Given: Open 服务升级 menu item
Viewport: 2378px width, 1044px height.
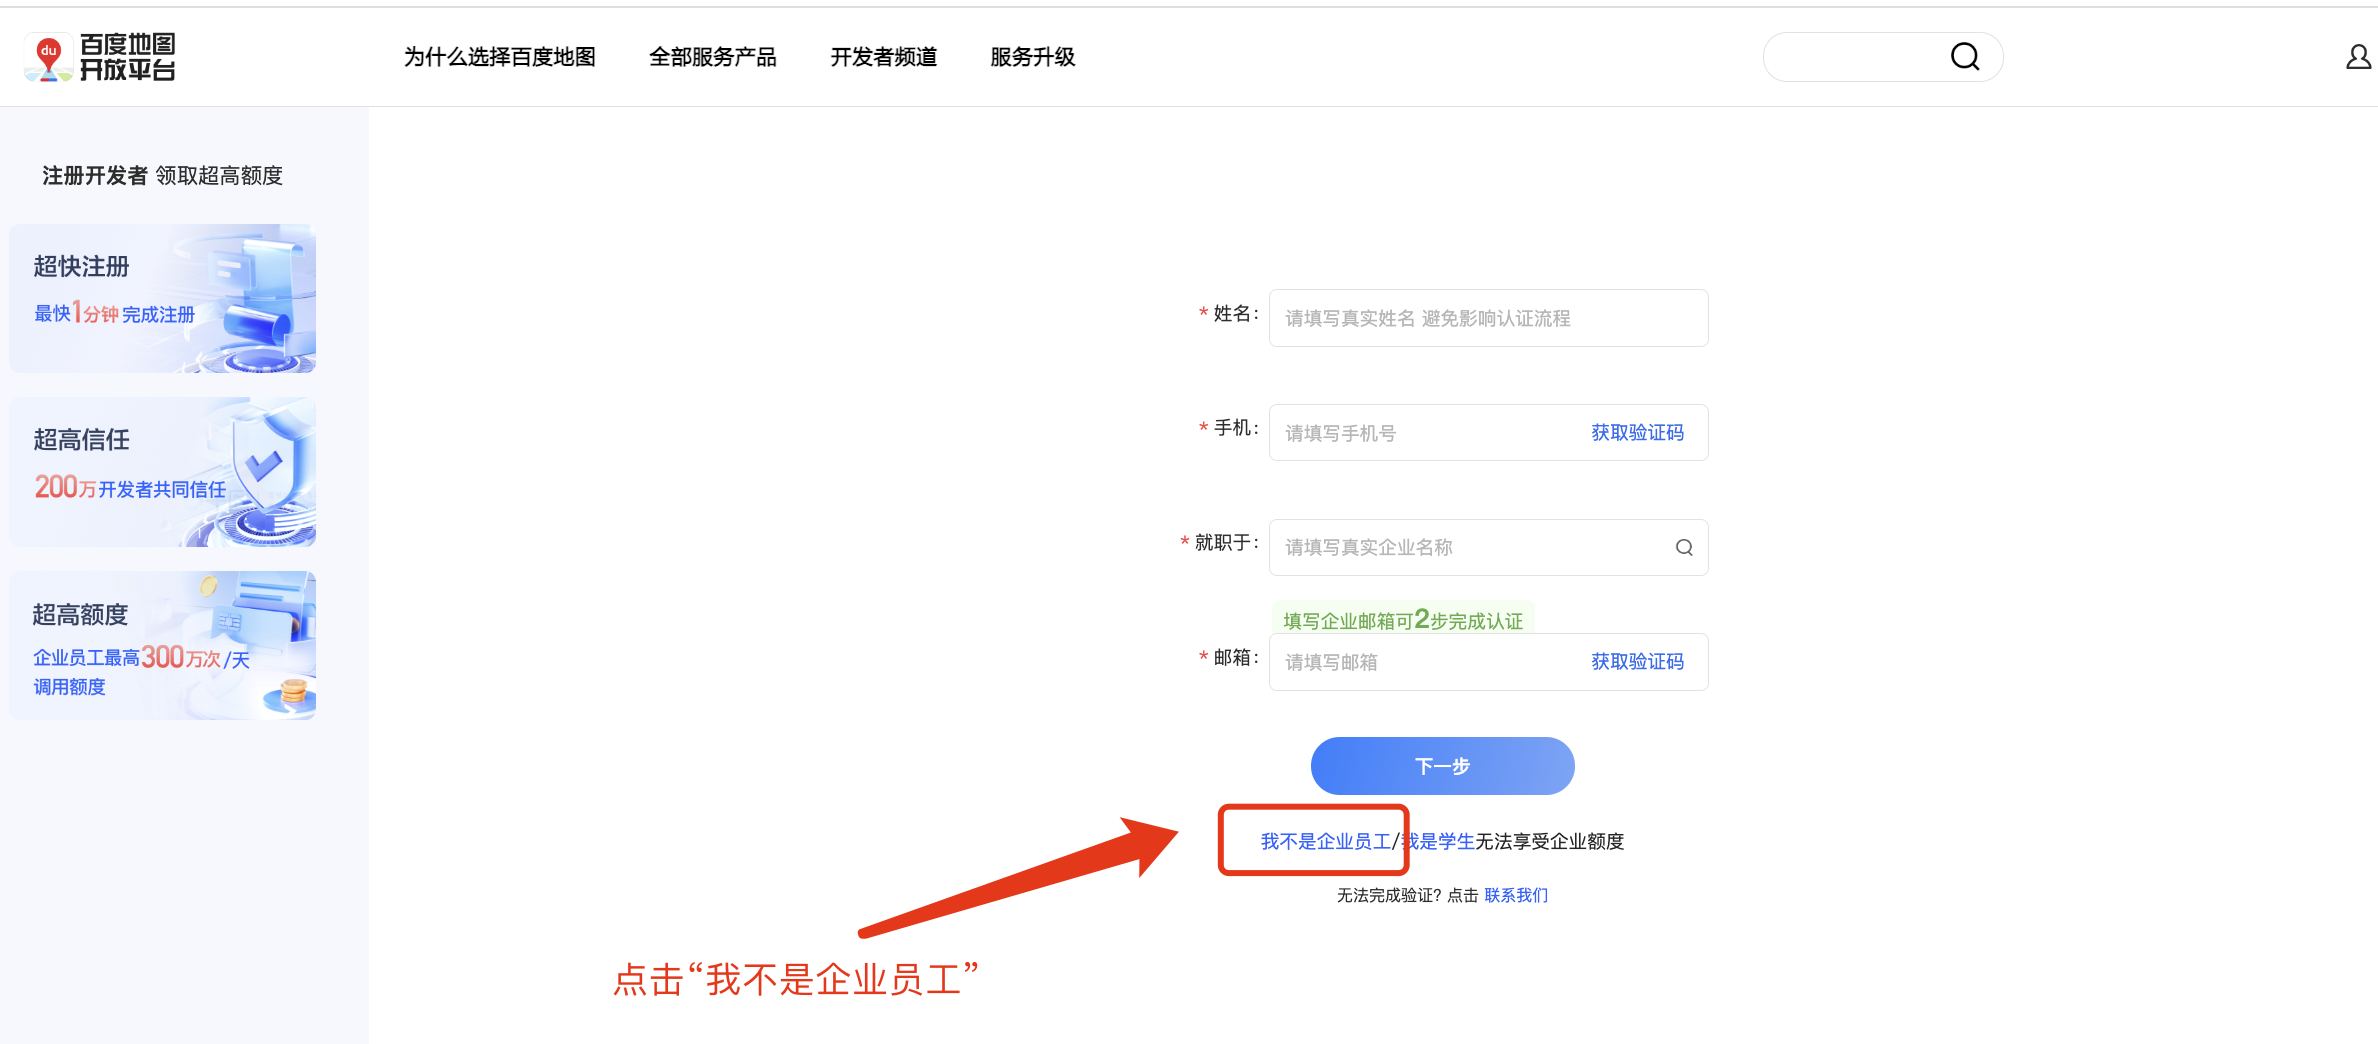Looking at the screenshot, I should (1032, 57).
